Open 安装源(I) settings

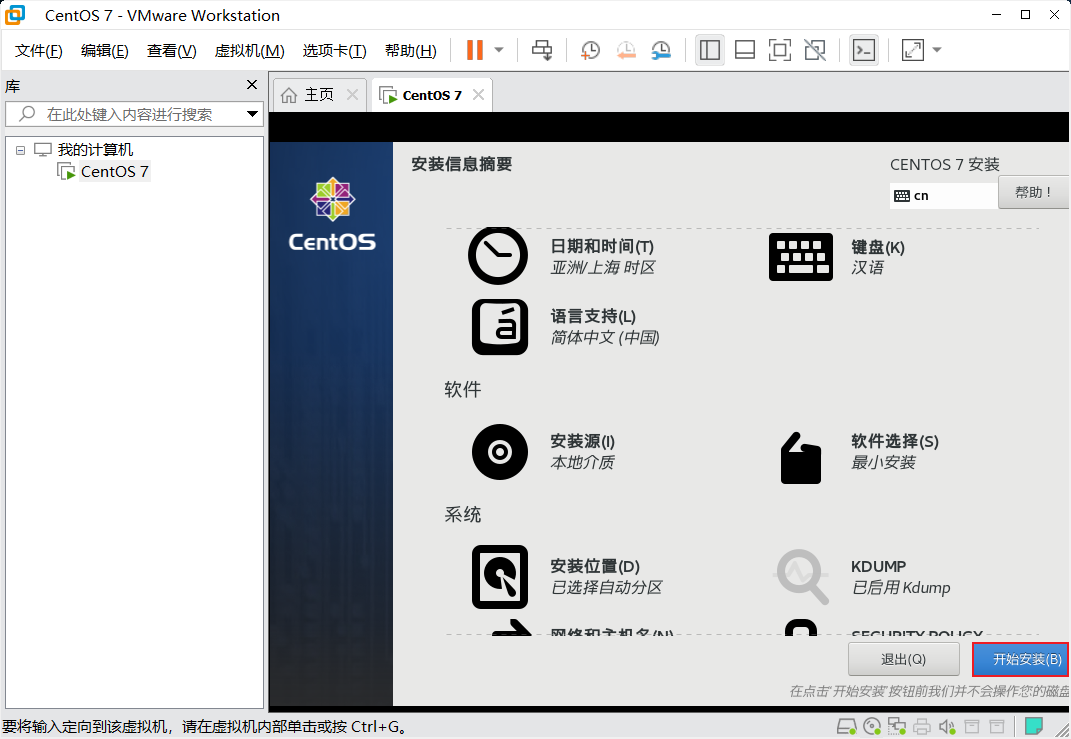point(583,441)
